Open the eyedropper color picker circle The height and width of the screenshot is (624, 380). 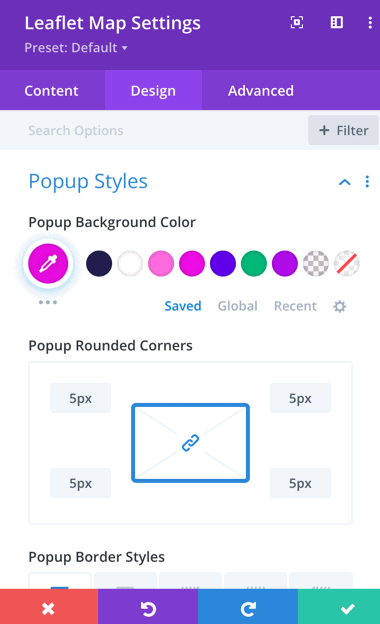click(48, 263)
